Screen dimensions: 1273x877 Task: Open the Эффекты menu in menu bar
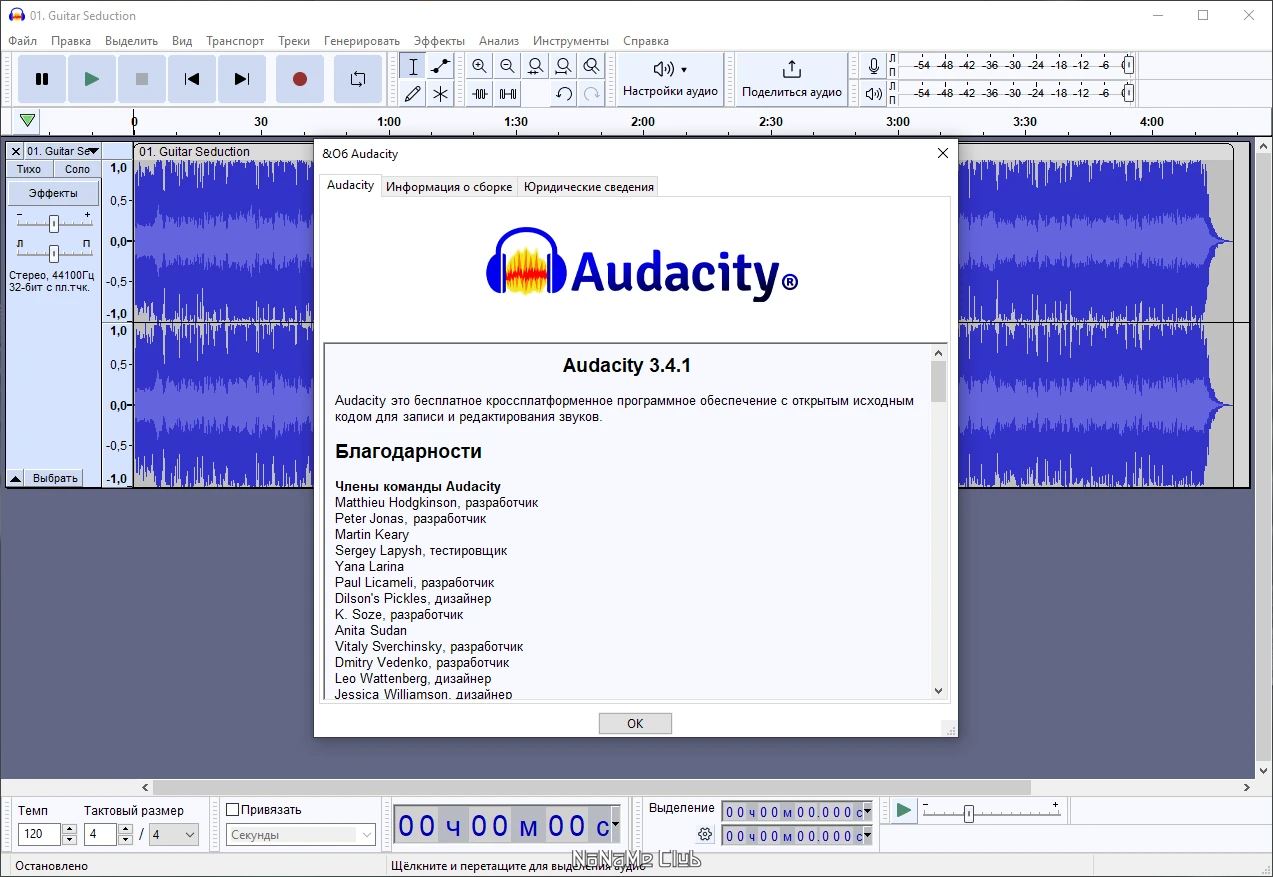pos(439,41)
